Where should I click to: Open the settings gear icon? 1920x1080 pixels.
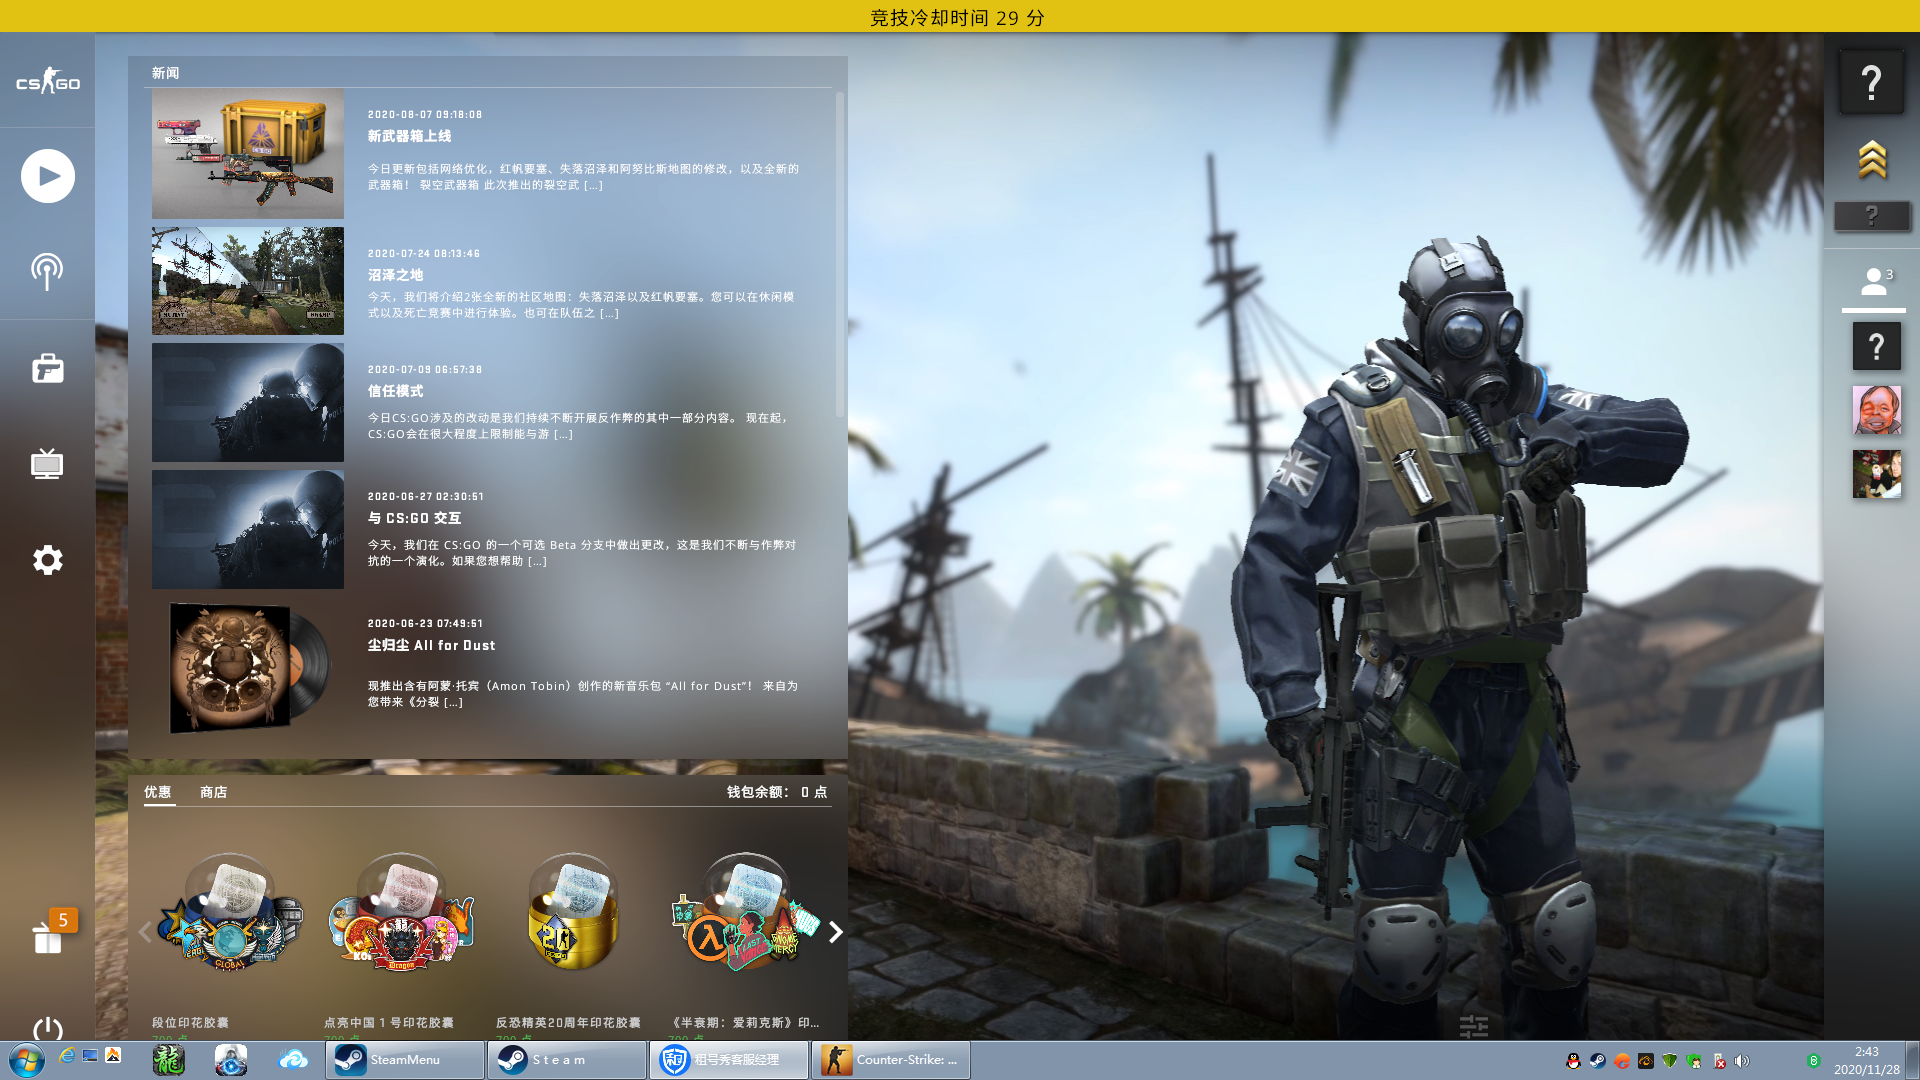47,560
